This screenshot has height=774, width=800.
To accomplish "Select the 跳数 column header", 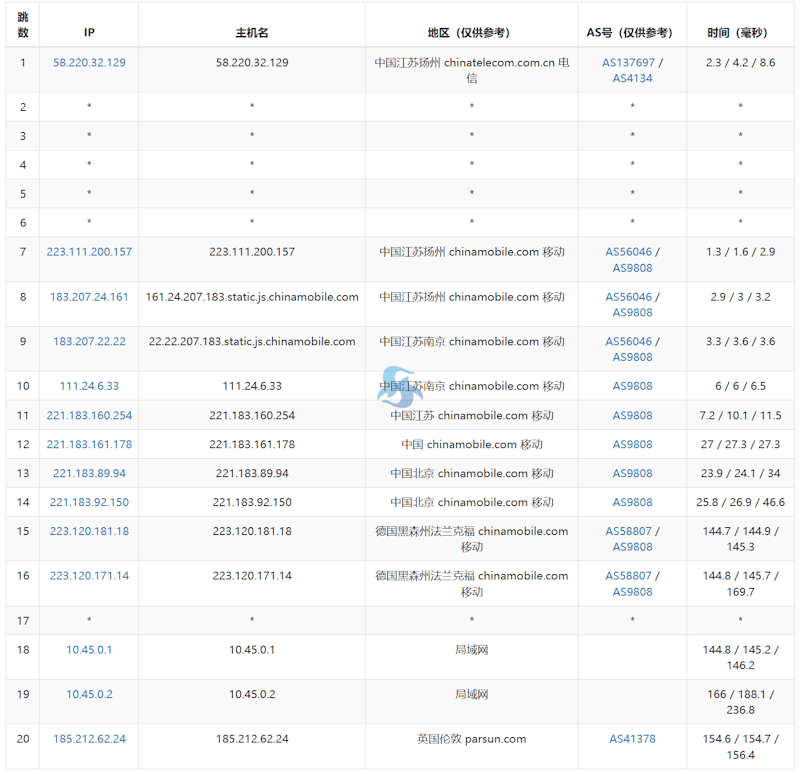I will pyautogui.click(x=23, y=25).
